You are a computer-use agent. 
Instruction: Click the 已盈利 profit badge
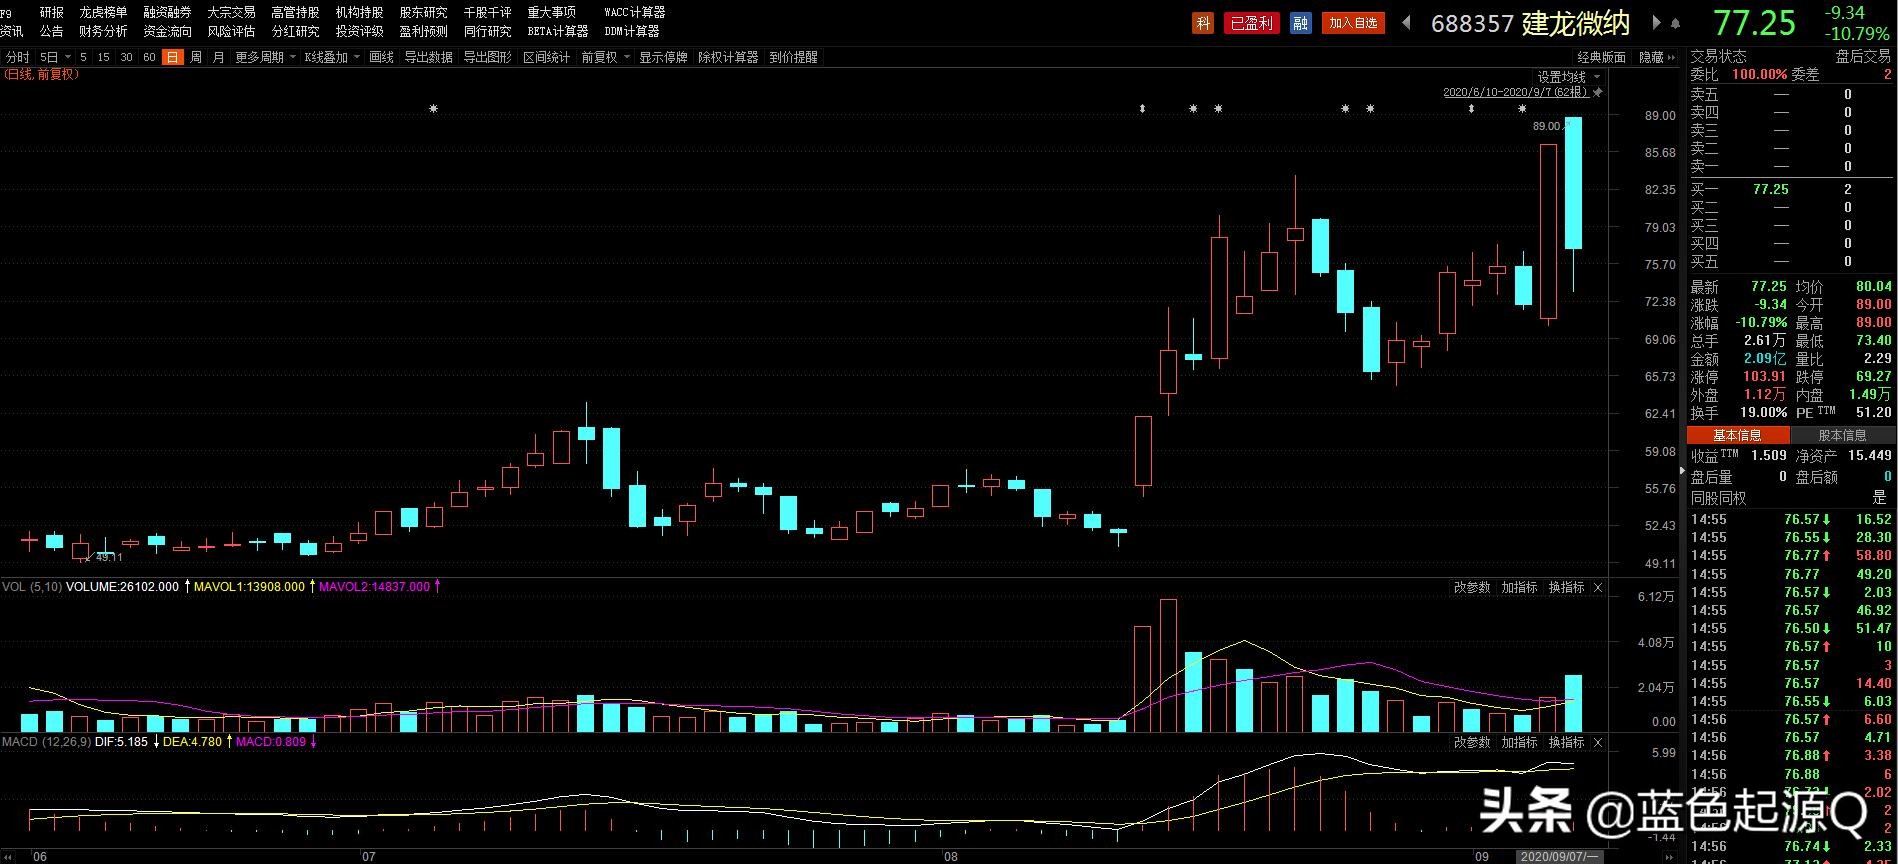1252,23
